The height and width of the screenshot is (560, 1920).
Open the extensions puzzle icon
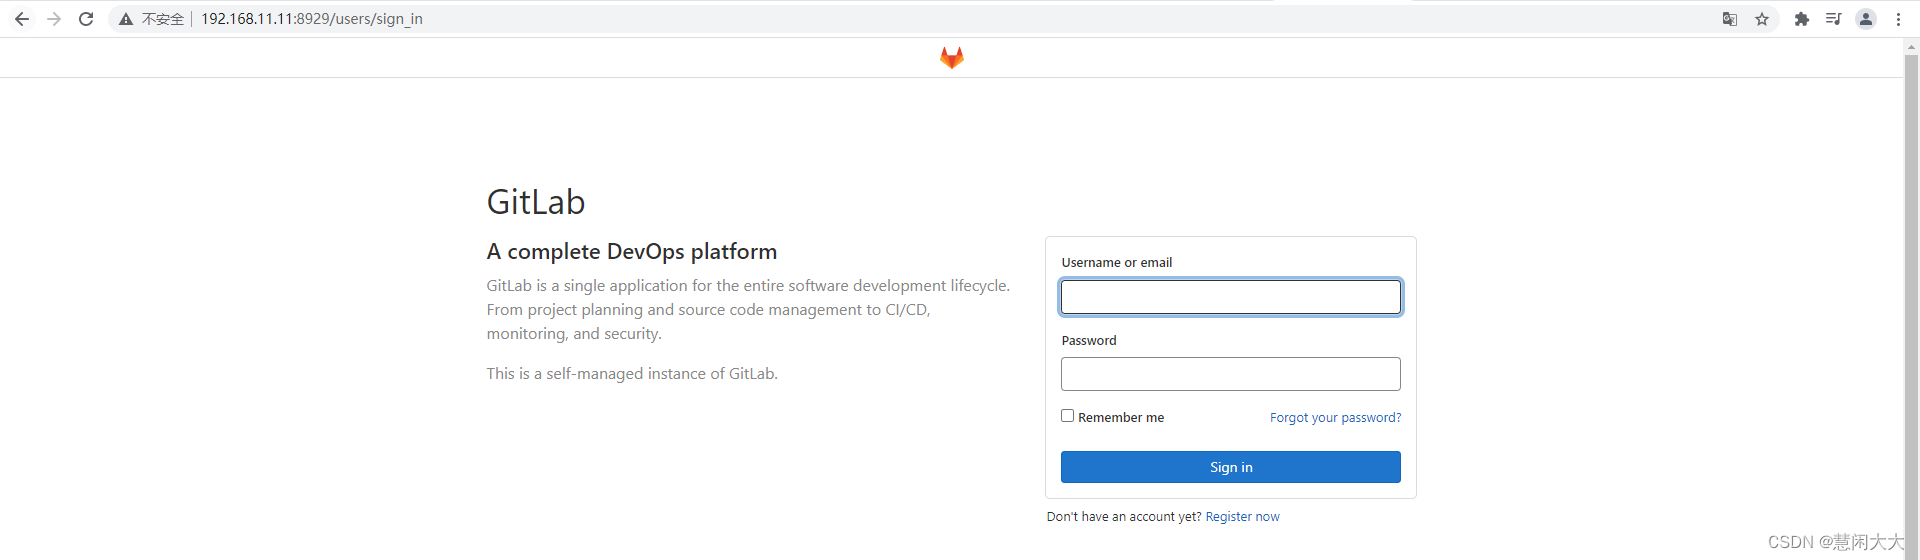(x=1802, y=19)
